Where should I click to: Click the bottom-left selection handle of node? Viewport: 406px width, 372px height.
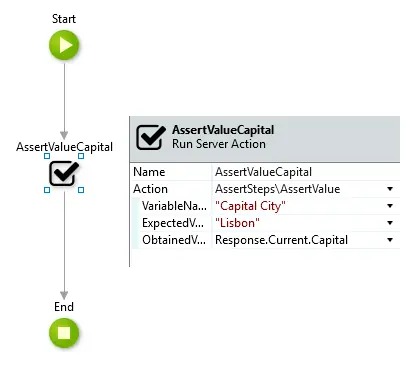click(x=47, y=190)
